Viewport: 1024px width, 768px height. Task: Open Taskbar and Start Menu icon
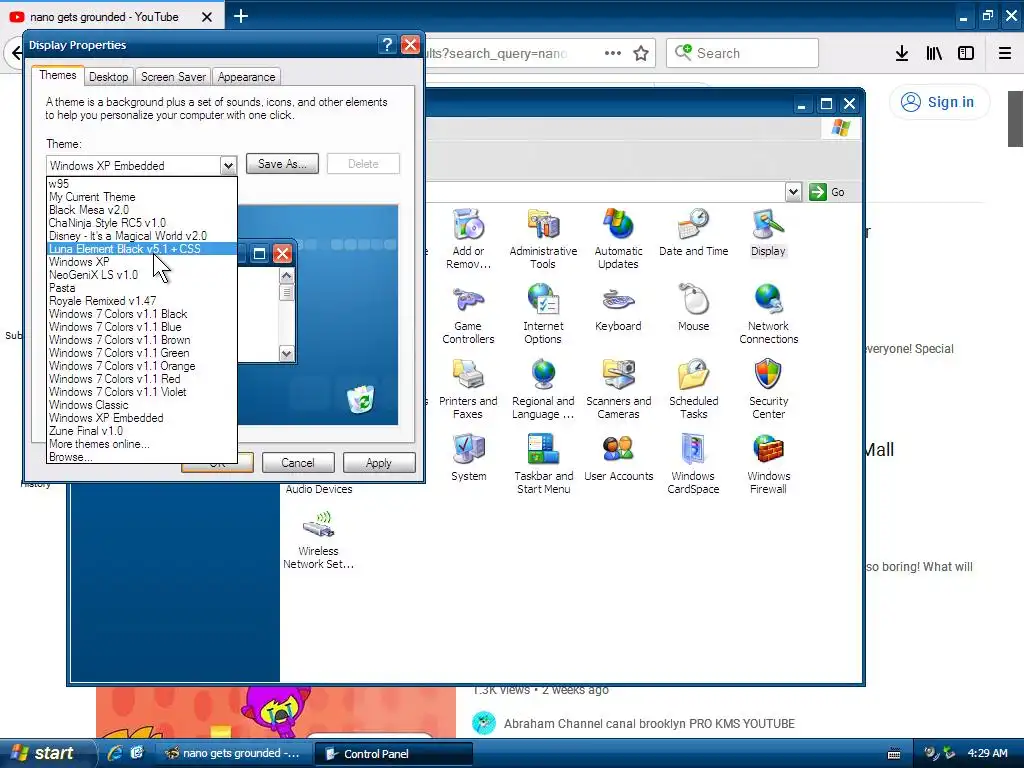(x=543, y=464)
